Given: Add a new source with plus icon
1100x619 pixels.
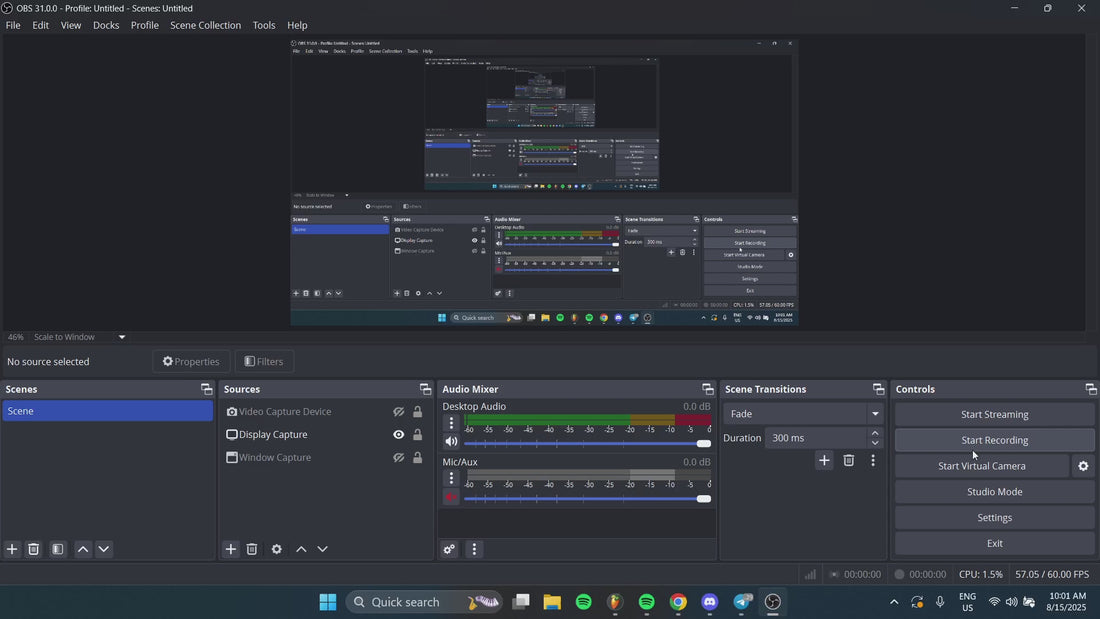Looking at the screenshot, I should point(231,549).
